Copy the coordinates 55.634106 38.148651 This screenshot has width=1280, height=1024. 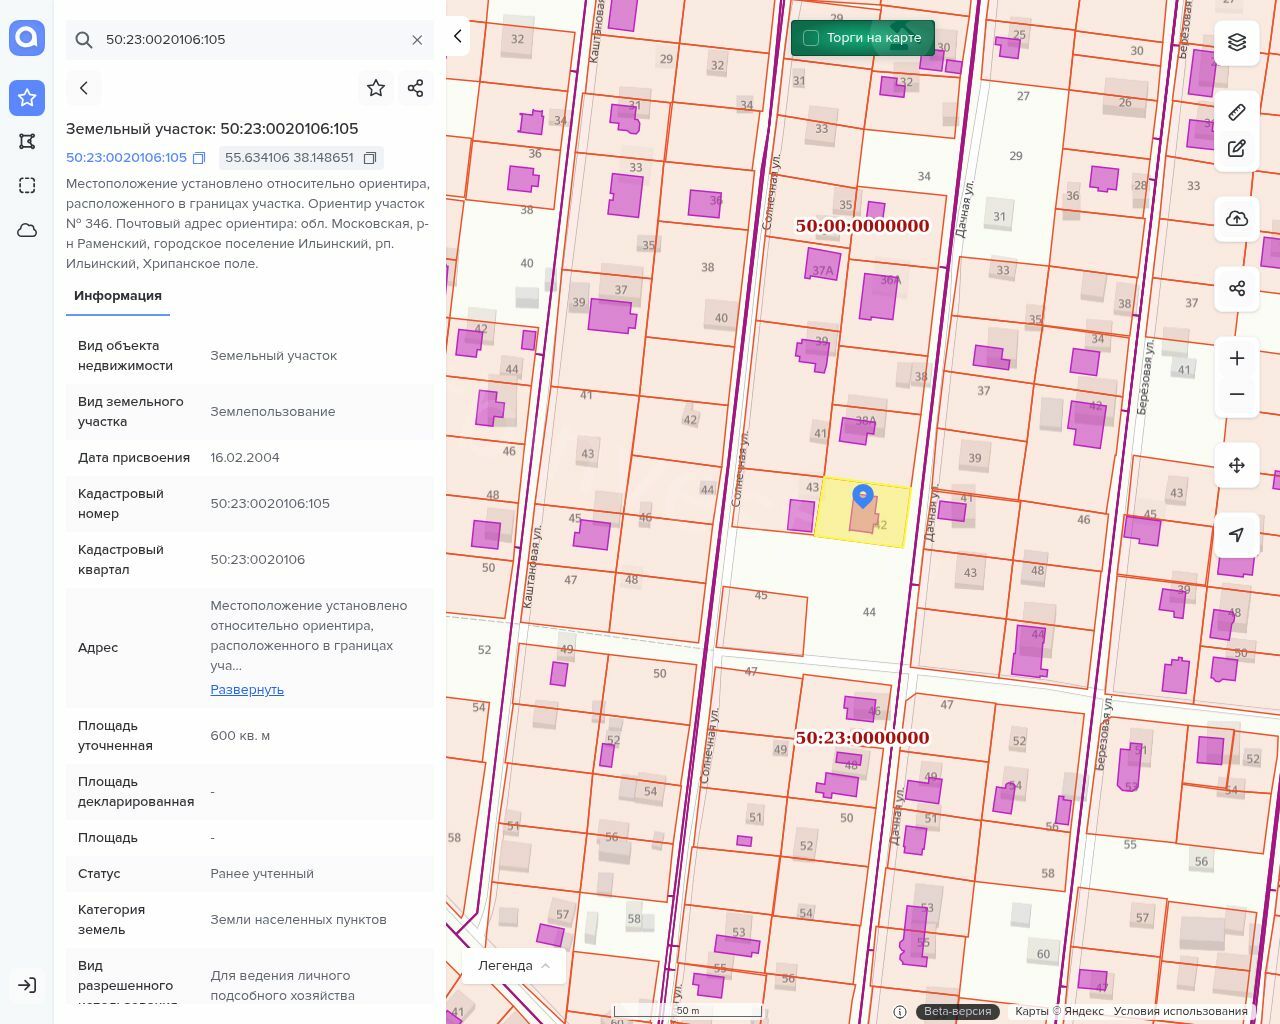click(370, 158)
